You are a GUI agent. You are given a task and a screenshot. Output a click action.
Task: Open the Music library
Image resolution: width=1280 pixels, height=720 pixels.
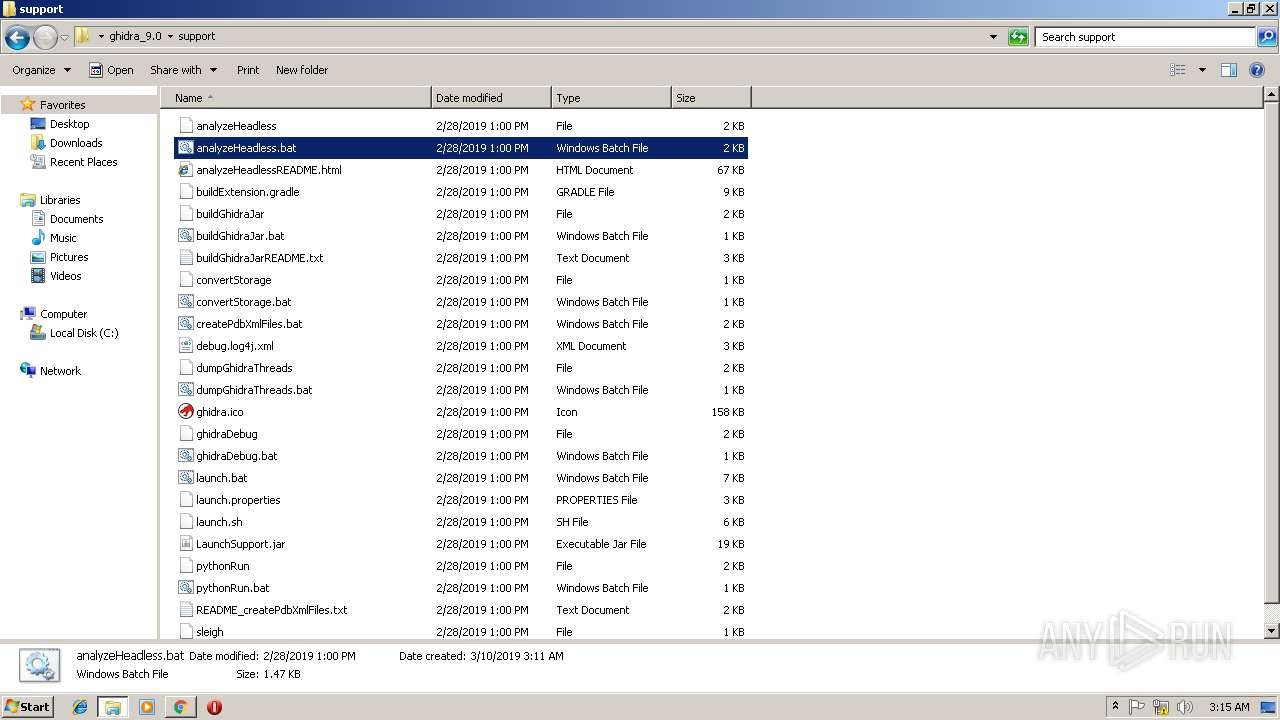point(63,238)
